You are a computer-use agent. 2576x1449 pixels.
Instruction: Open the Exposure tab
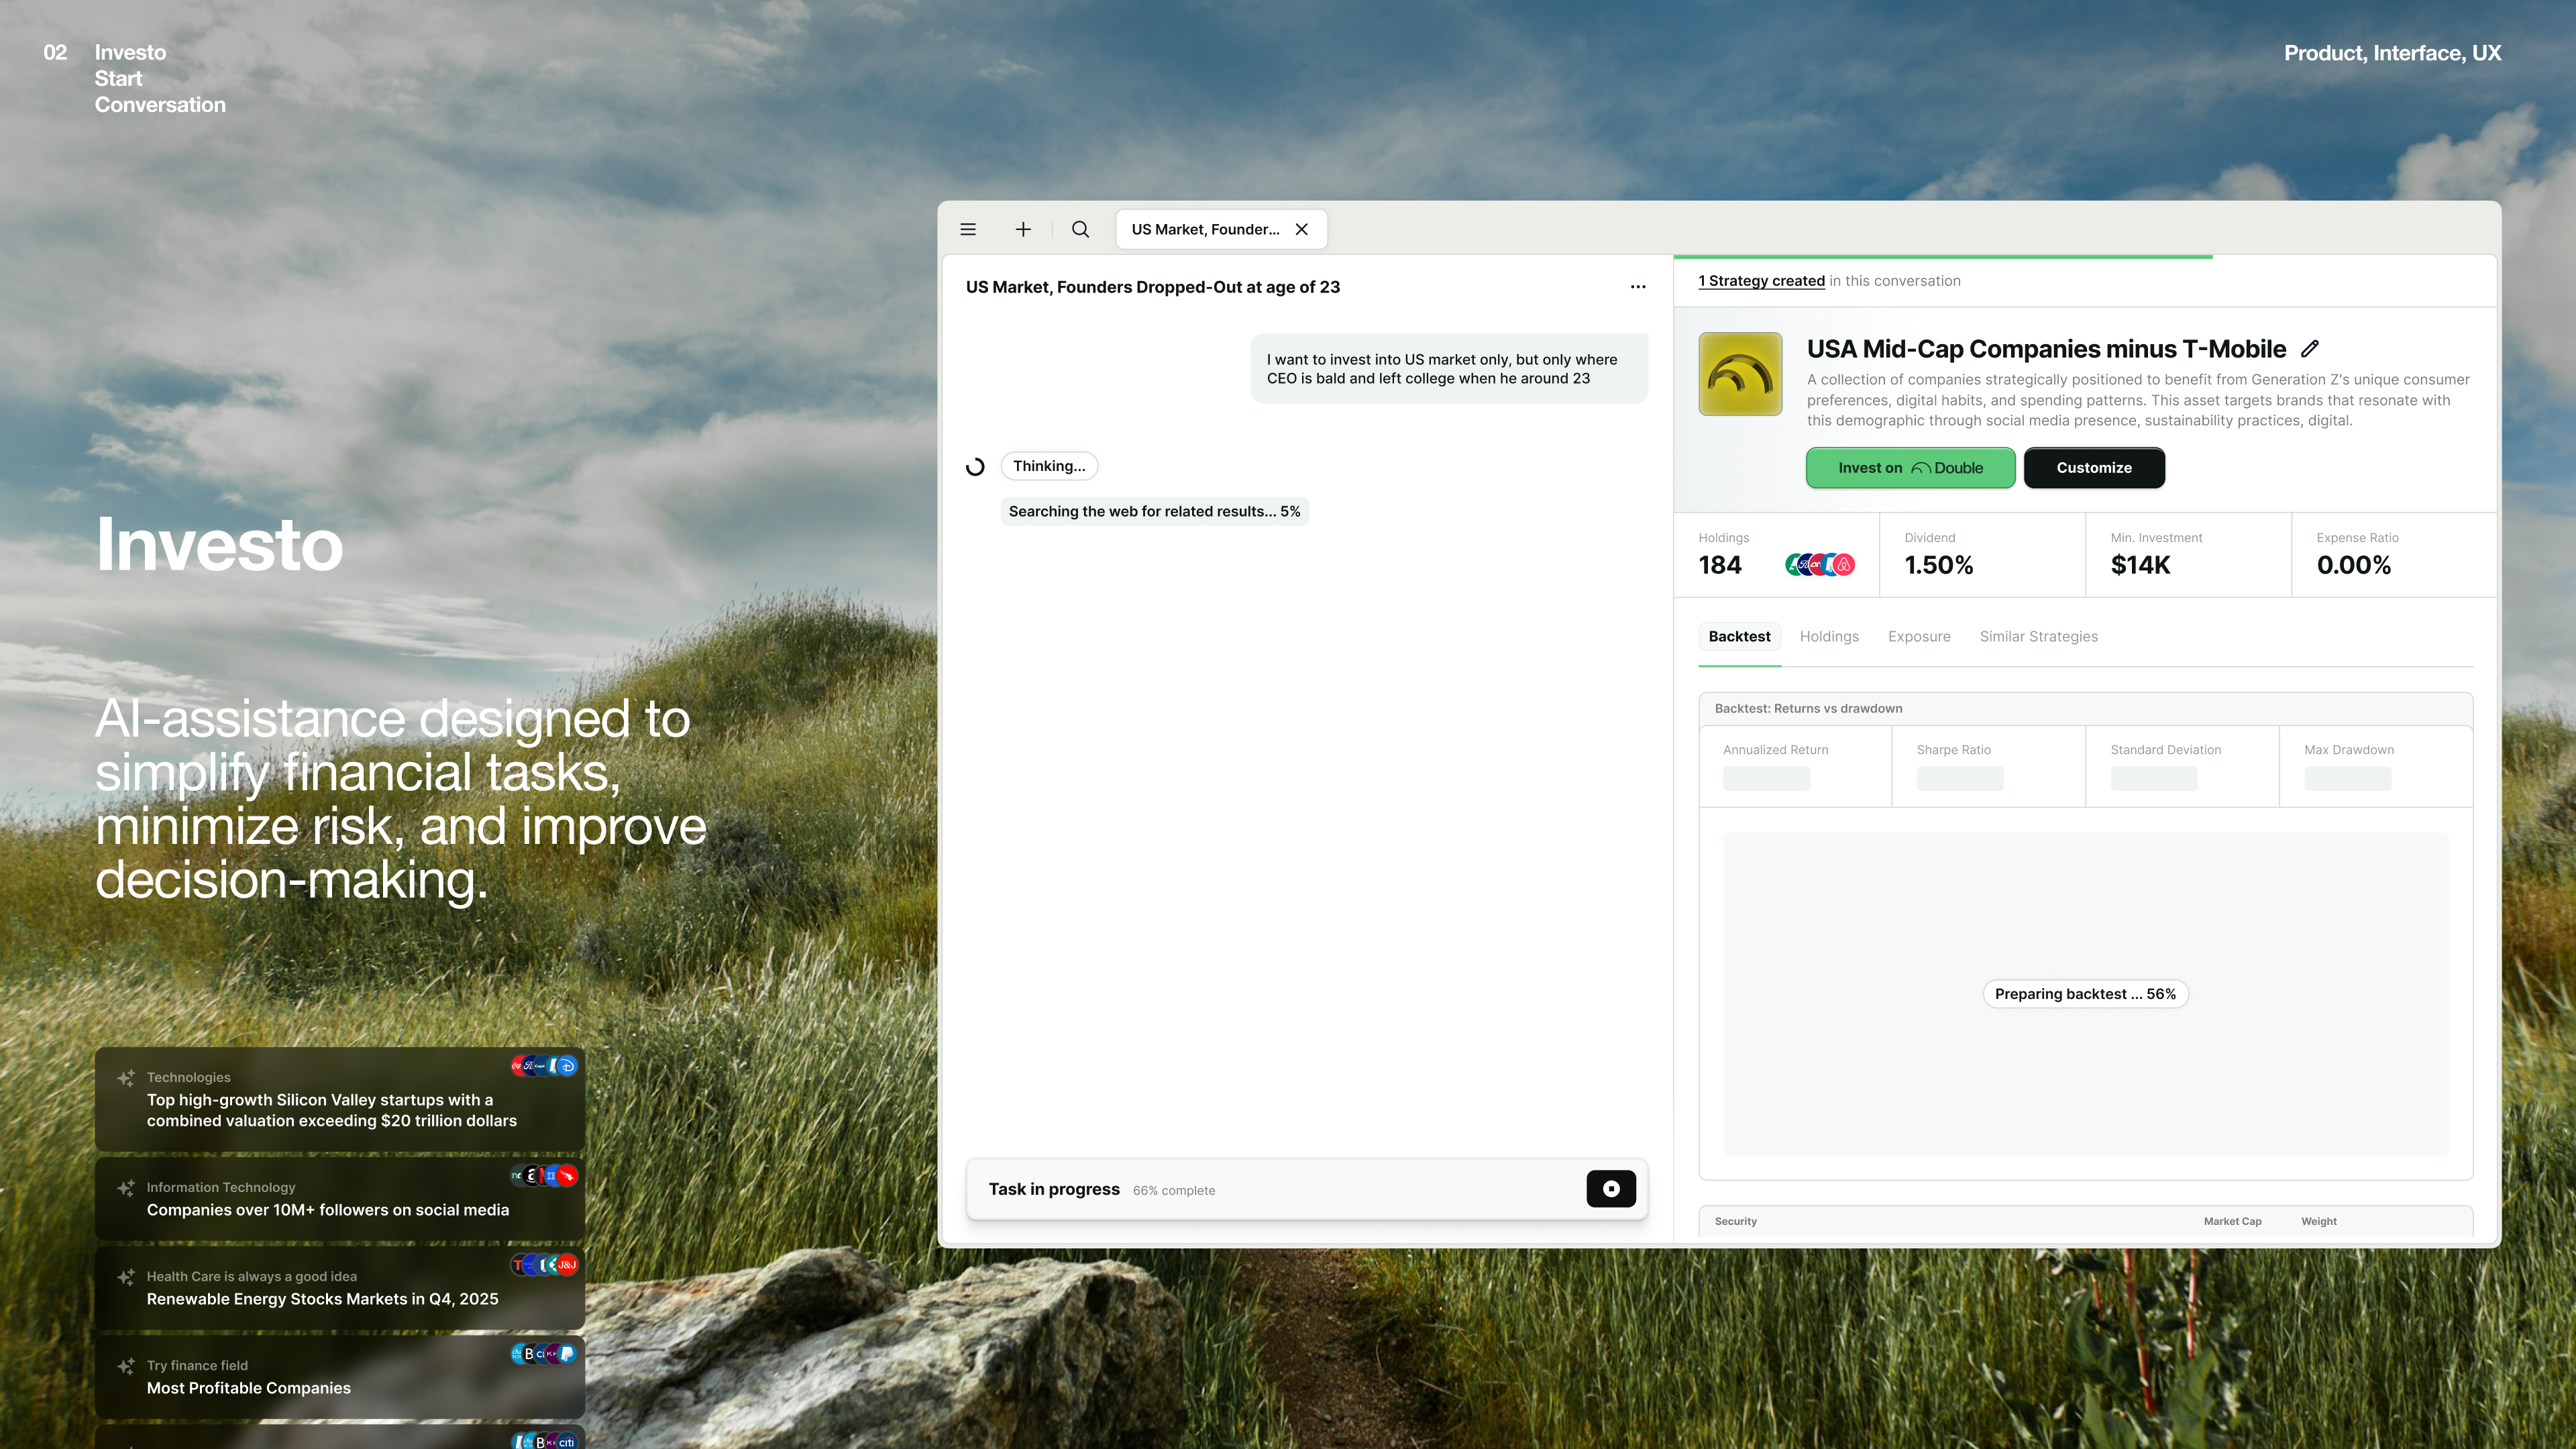tap(1918, 637)
